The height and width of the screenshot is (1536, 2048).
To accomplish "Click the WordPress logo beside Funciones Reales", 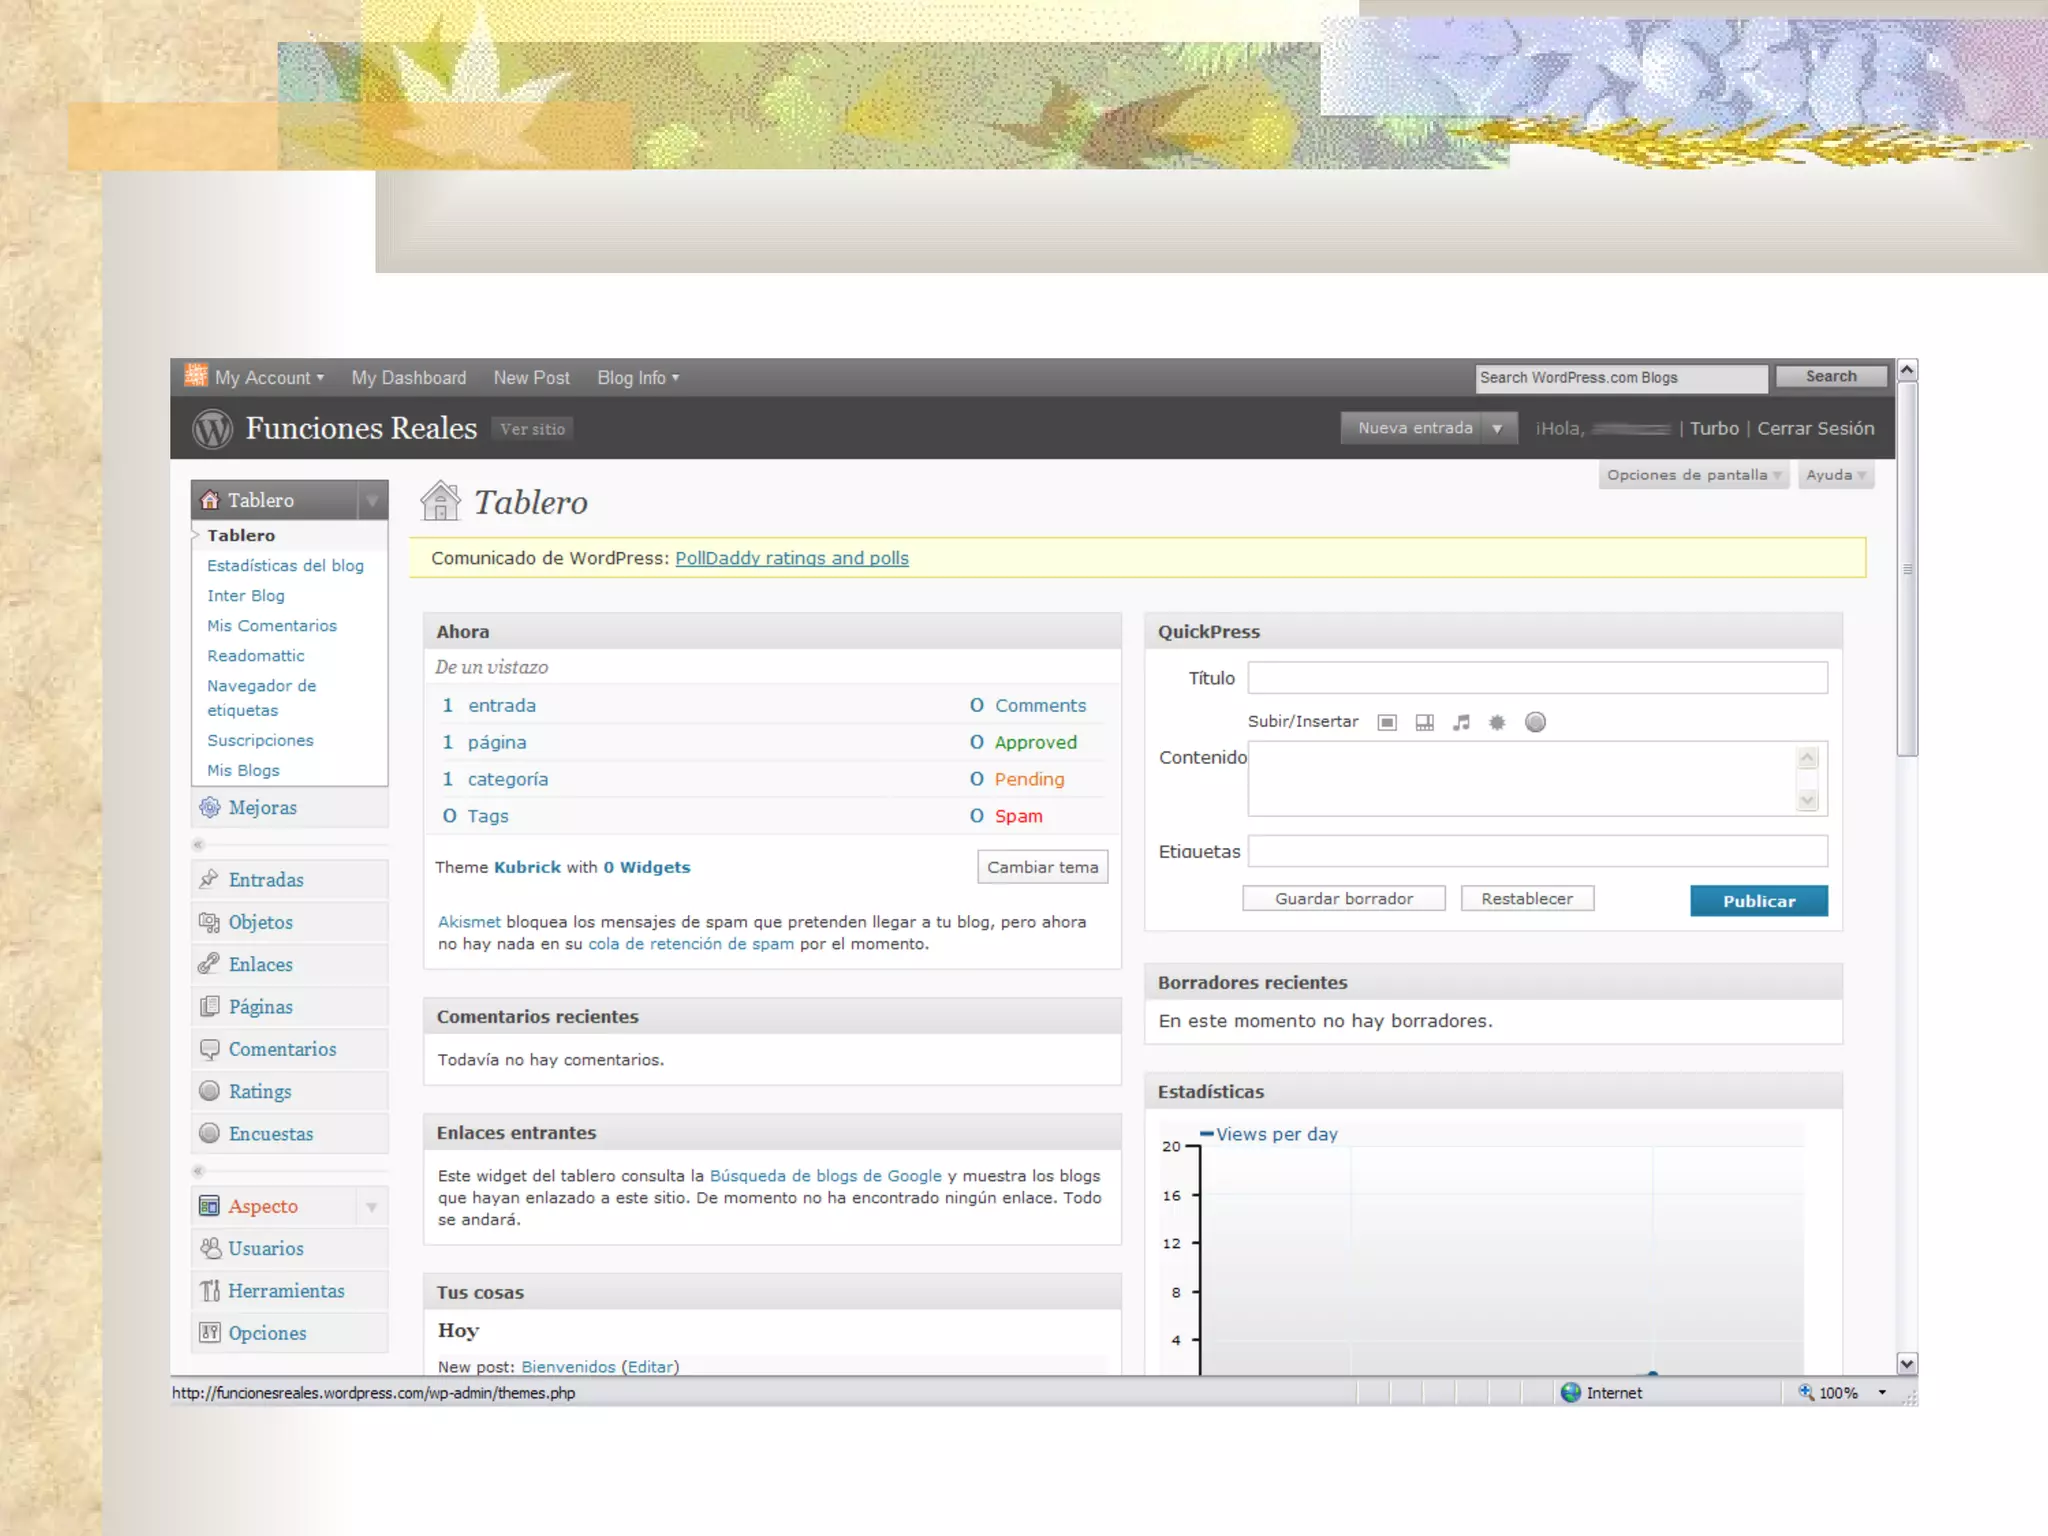I will (212, 429).
